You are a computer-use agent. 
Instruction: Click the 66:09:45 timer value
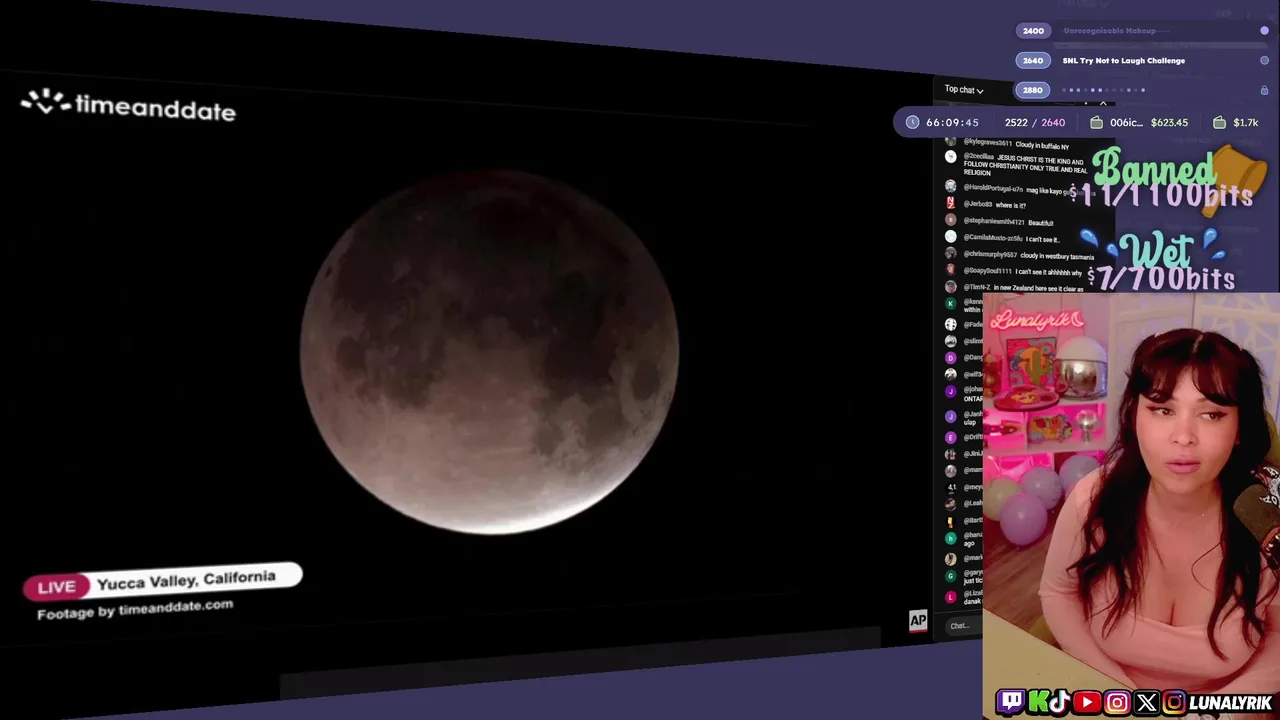[x=952, y=122]
